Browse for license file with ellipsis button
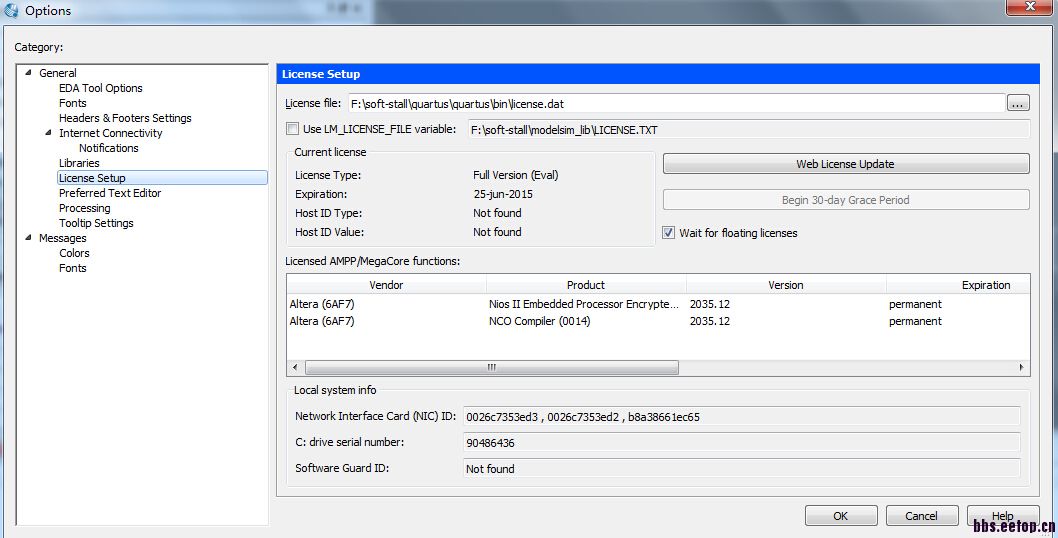 pyautogui.click(x=1018, y=103)
